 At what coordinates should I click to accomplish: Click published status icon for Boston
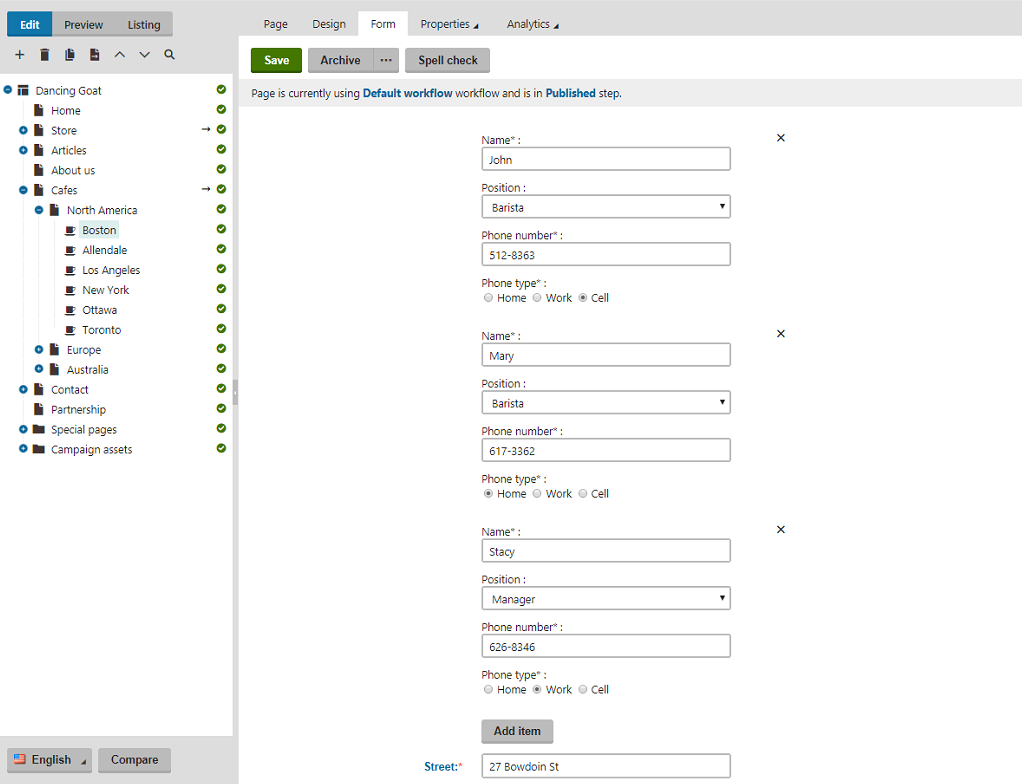(222, 229)
